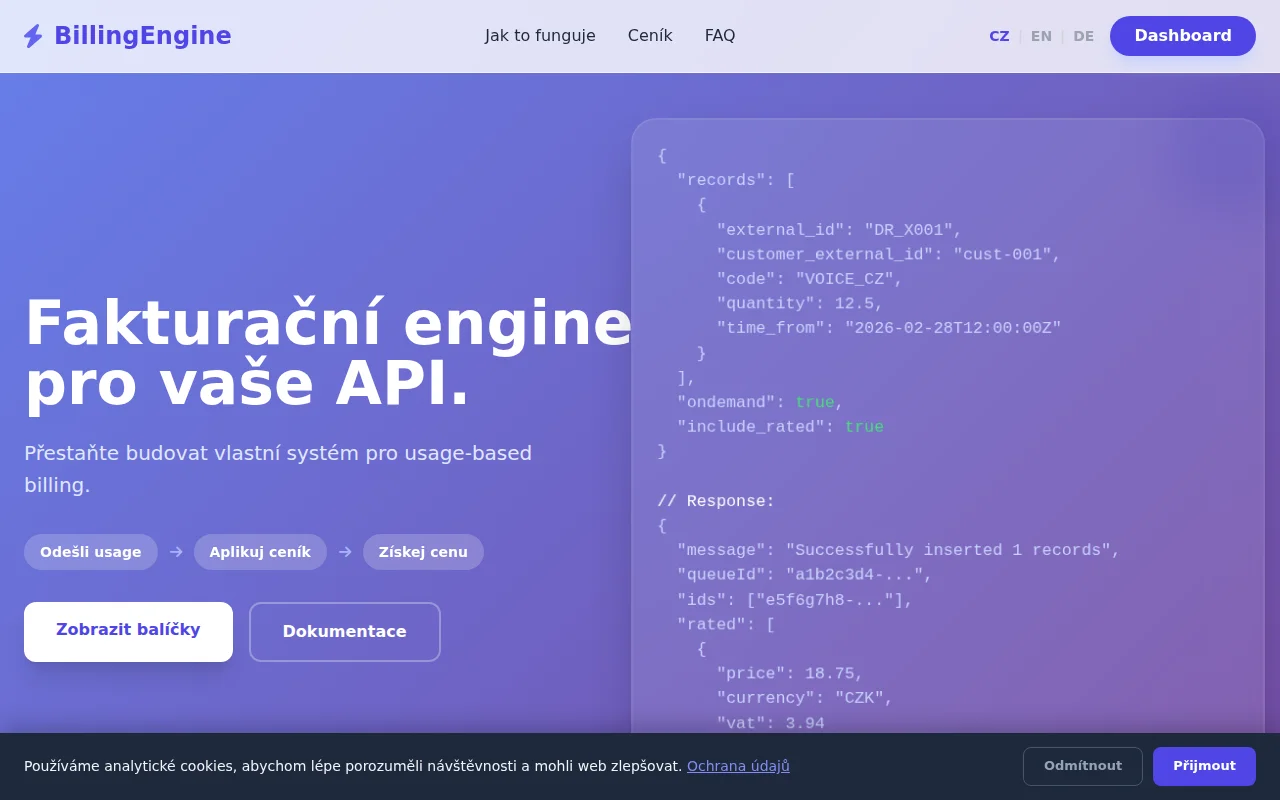Select the 'Získej cenu' step pill

click(x=423, y=552)
